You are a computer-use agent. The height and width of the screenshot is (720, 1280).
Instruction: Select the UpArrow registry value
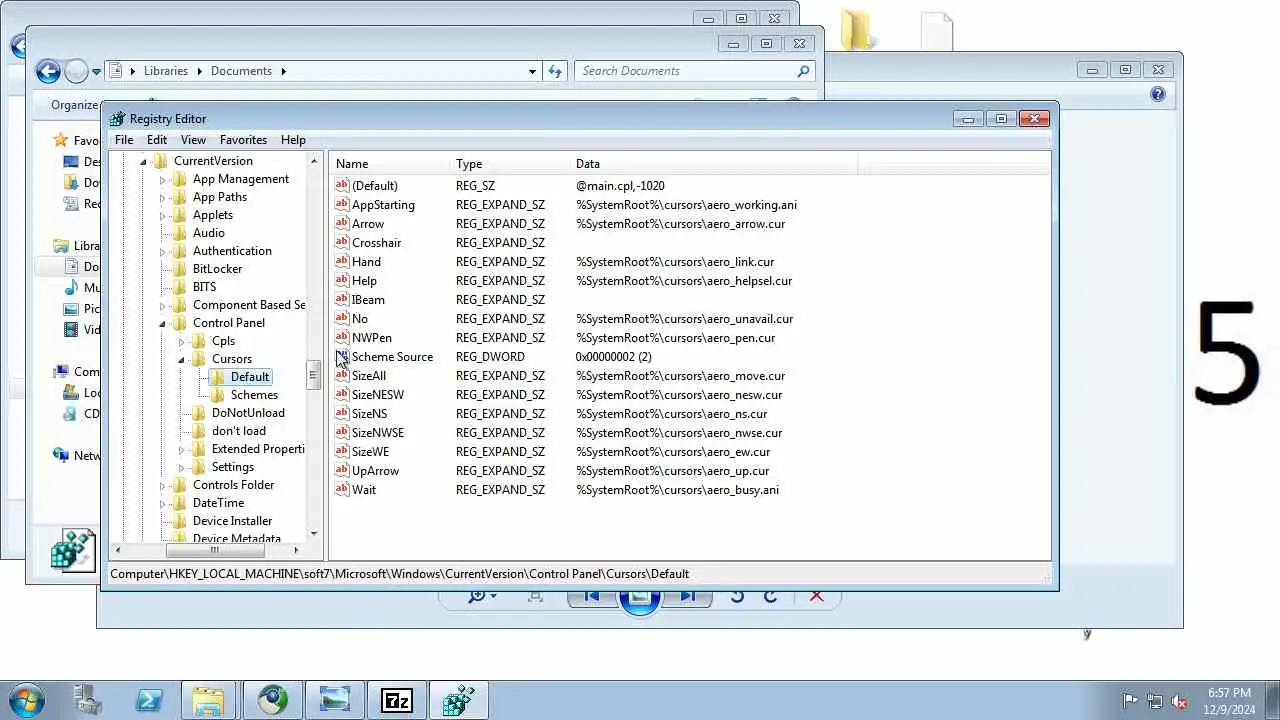(x=375, y=471)
